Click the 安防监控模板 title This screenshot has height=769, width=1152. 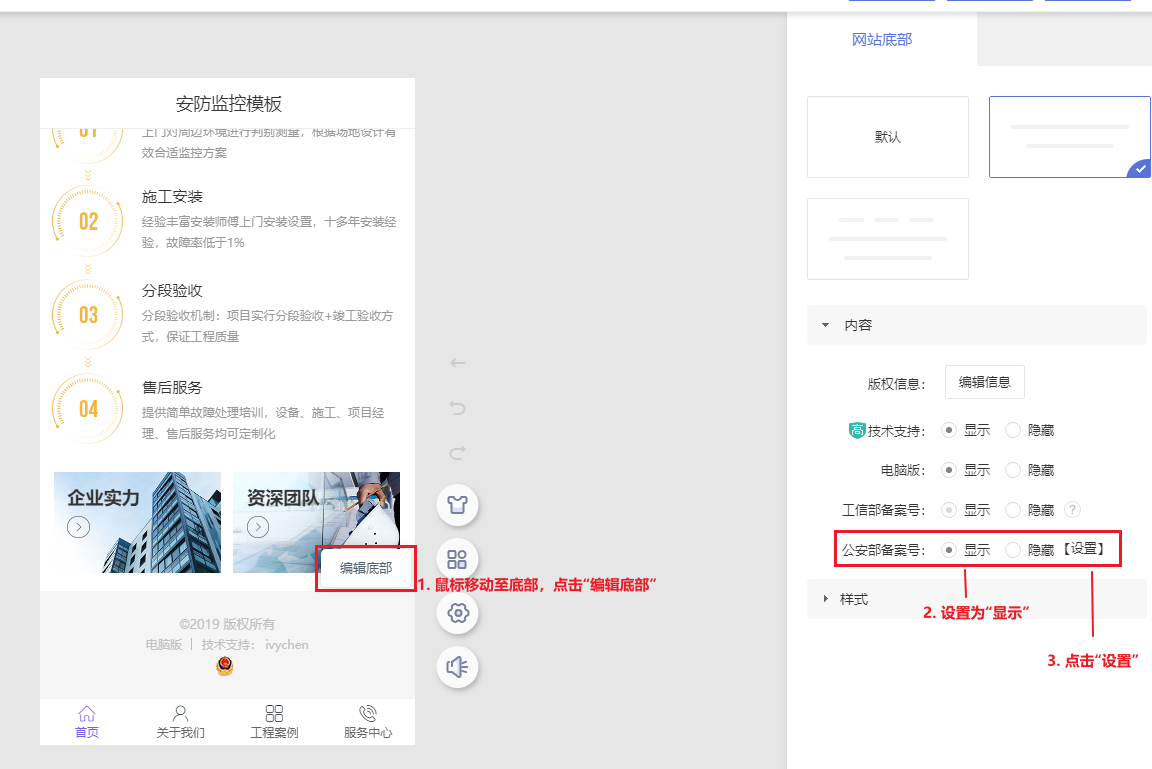coord(228,104)
